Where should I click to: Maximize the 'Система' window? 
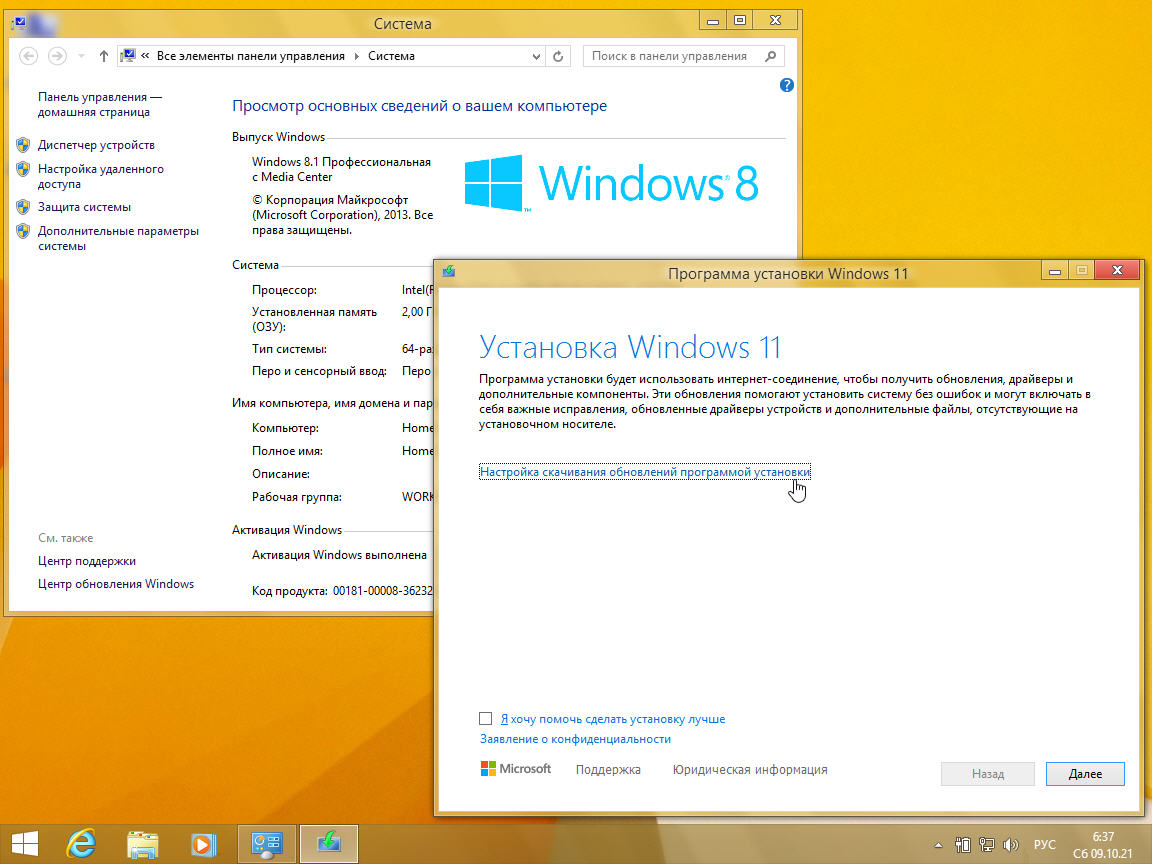[740, 21]
